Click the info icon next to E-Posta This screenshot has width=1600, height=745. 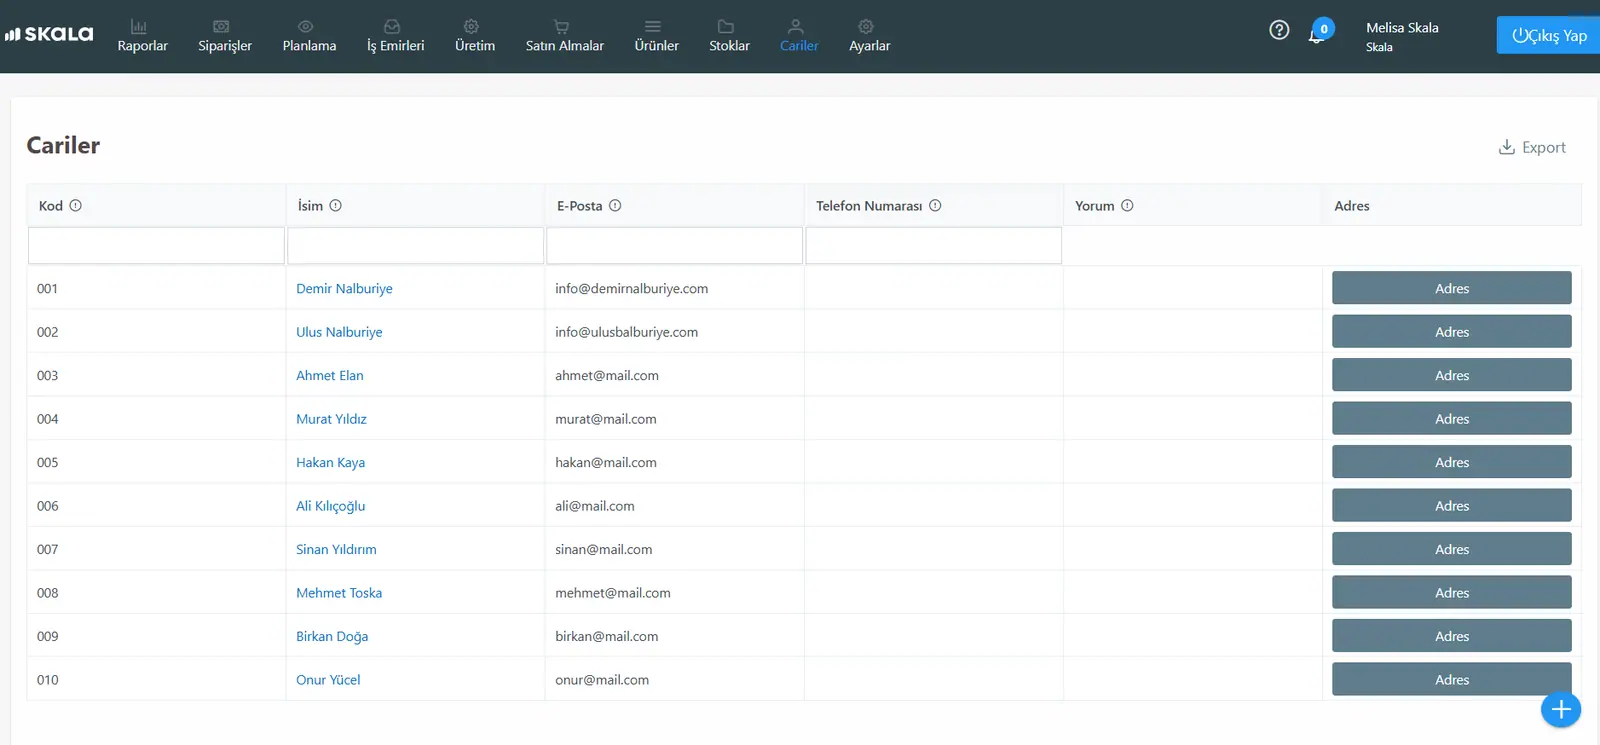pos(615,206)
